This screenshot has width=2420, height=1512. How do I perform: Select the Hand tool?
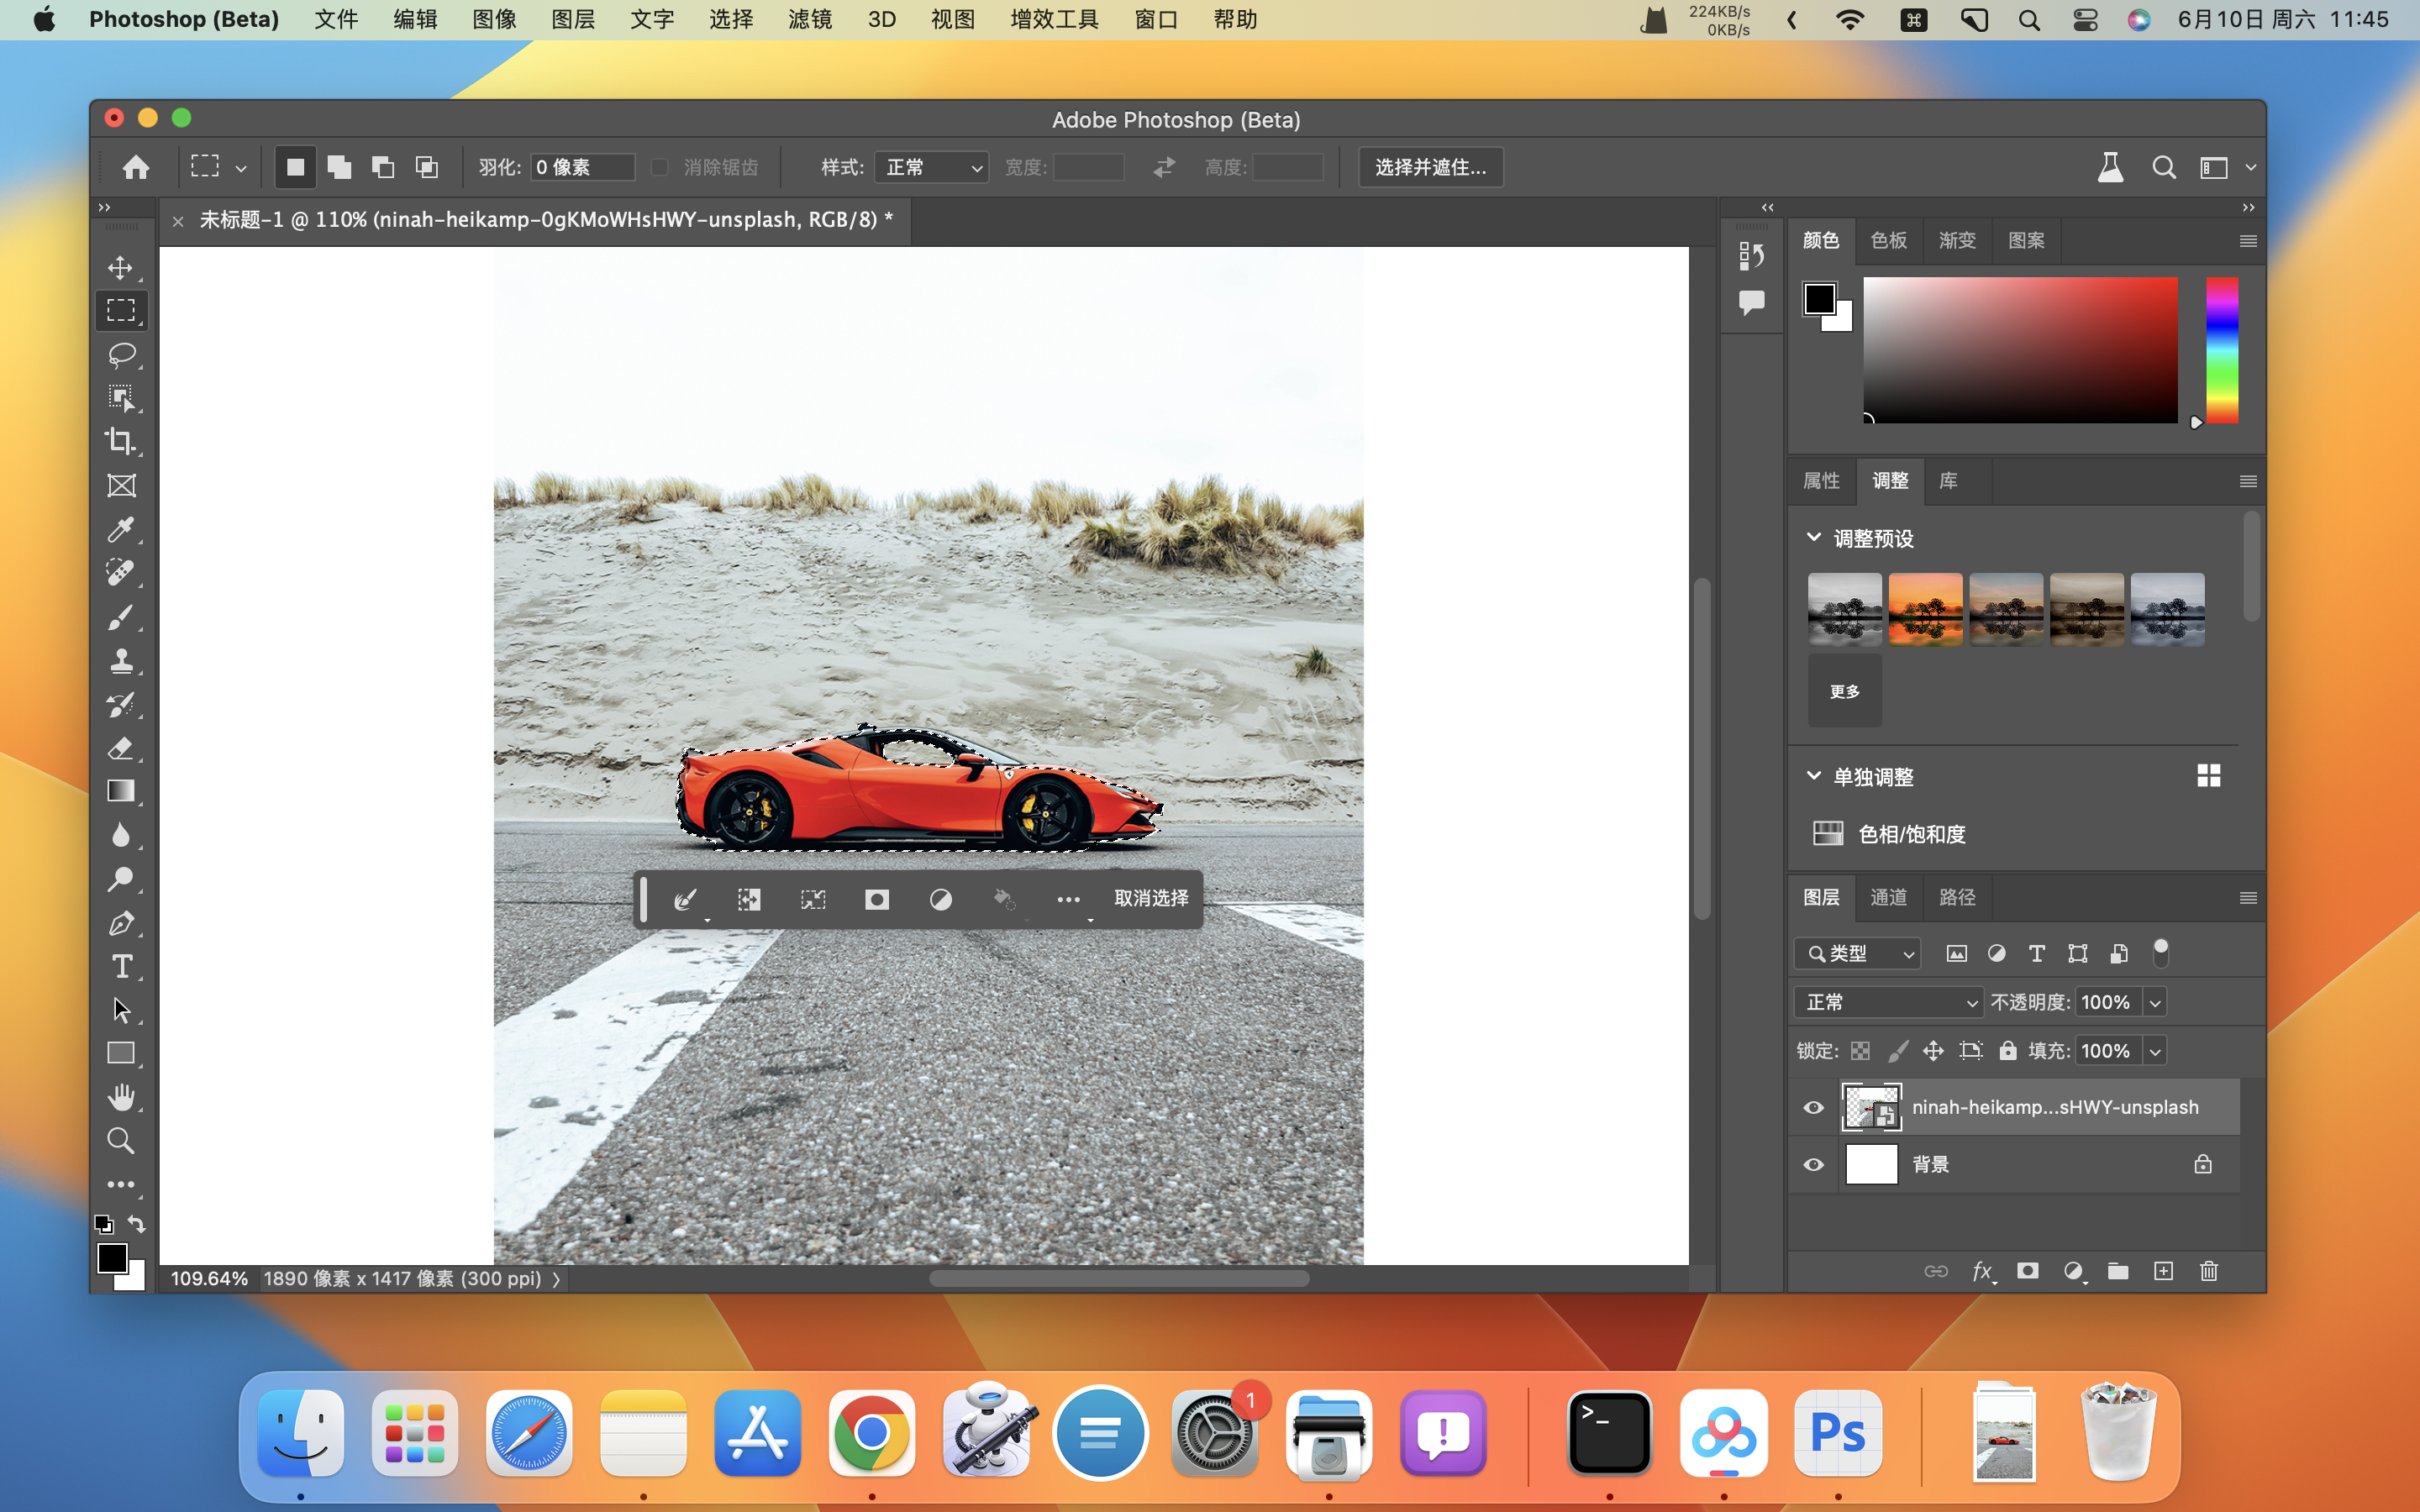coord(121,1097)
